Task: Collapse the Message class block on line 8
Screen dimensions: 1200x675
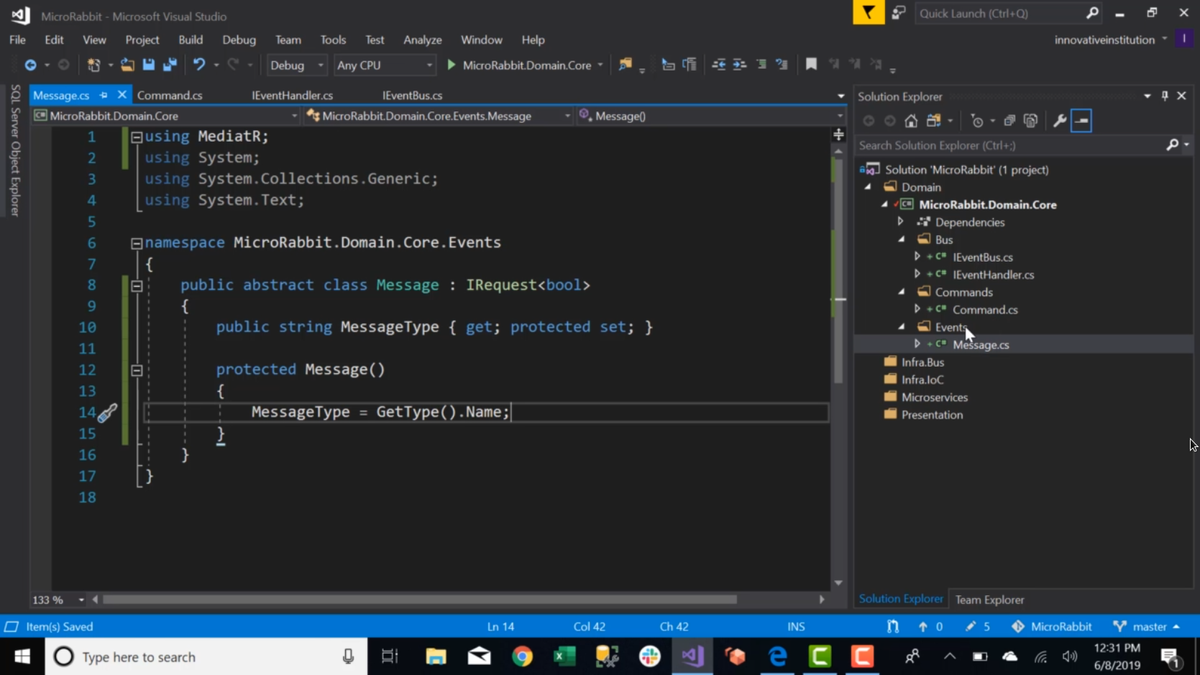Action: tap(136, 285)
